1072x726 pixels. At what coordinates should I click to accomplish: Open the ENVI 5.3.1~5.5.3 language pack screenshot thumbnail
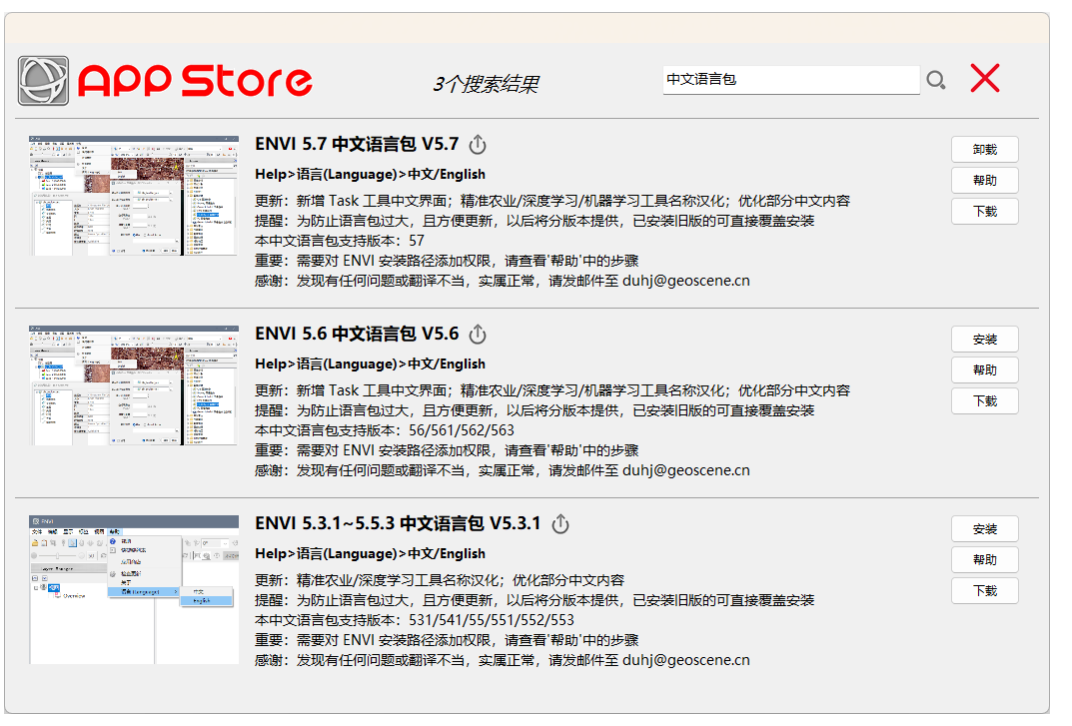134,590
